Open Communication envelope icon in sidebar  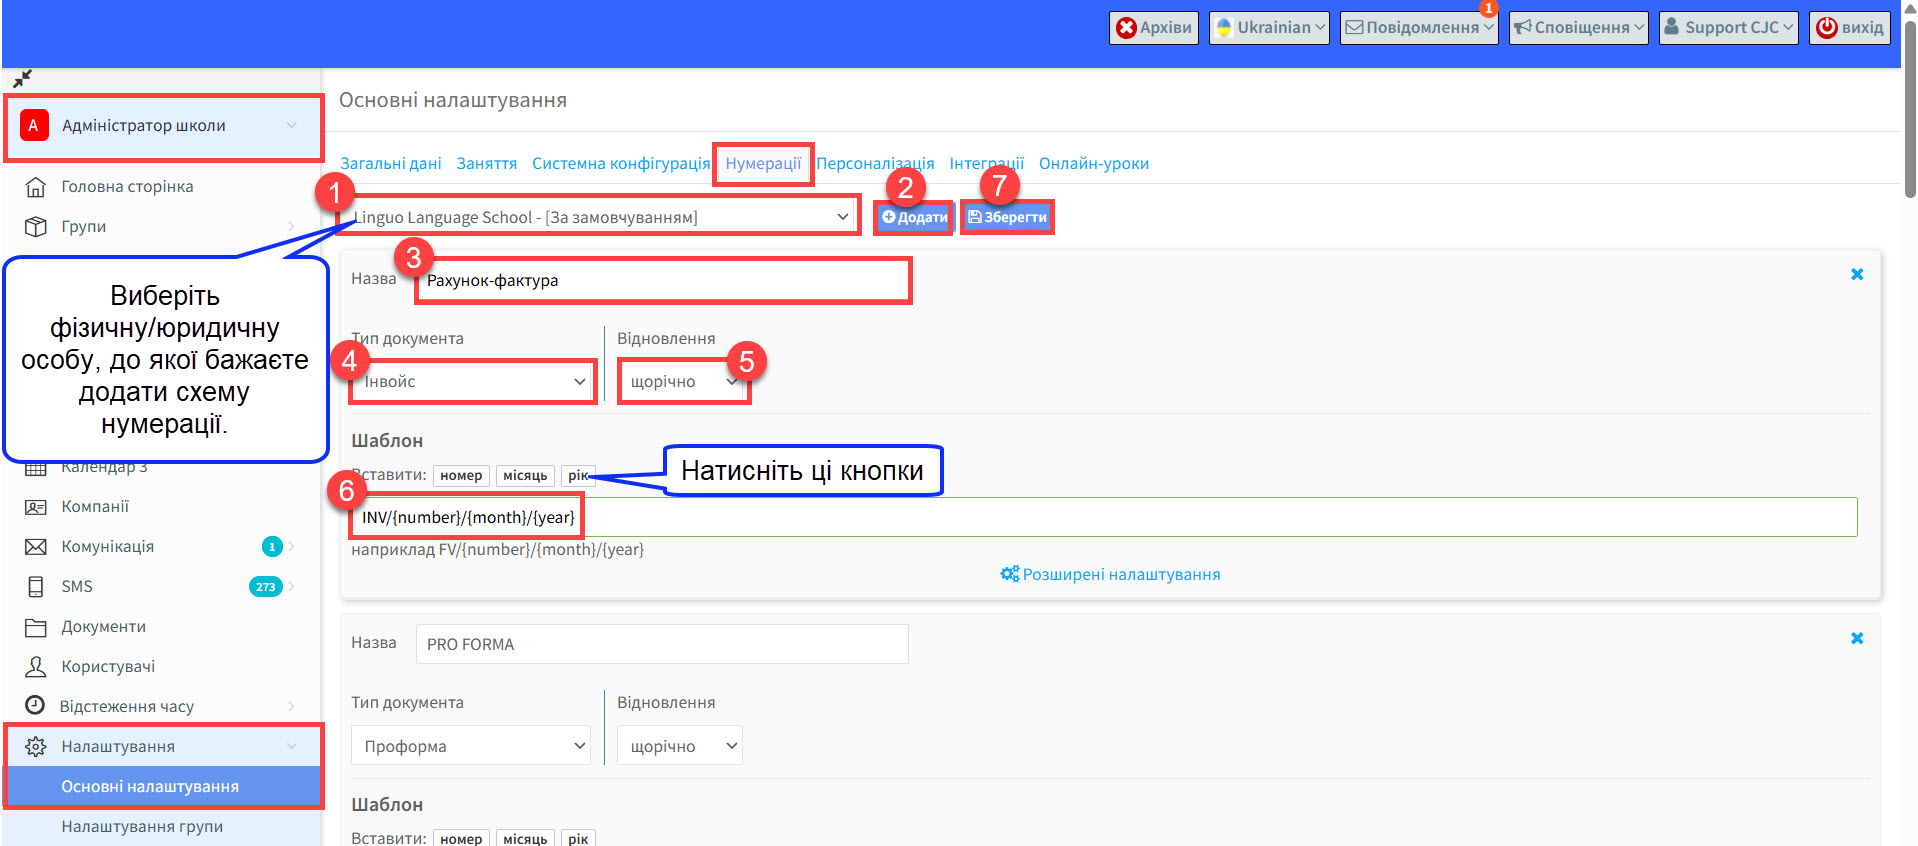point(35,547)
